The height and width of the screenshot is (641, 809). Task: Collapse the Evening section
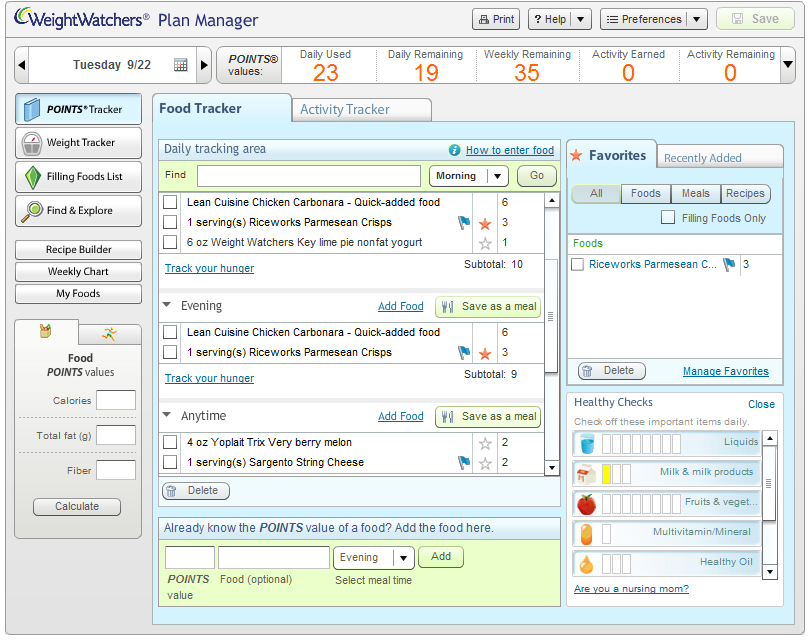(x=167, y=305)
